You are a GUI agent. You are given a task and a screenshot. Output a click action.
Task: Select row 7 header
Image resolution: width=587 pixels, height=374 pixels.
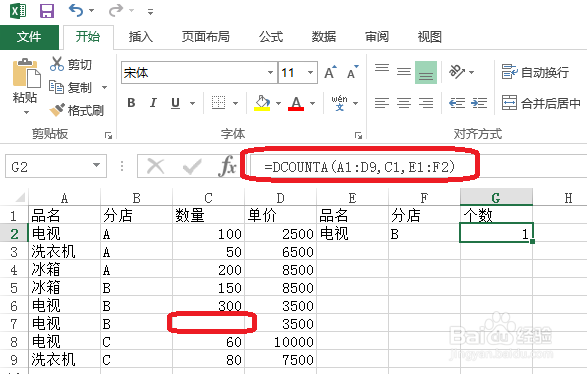tap(14, 323)
